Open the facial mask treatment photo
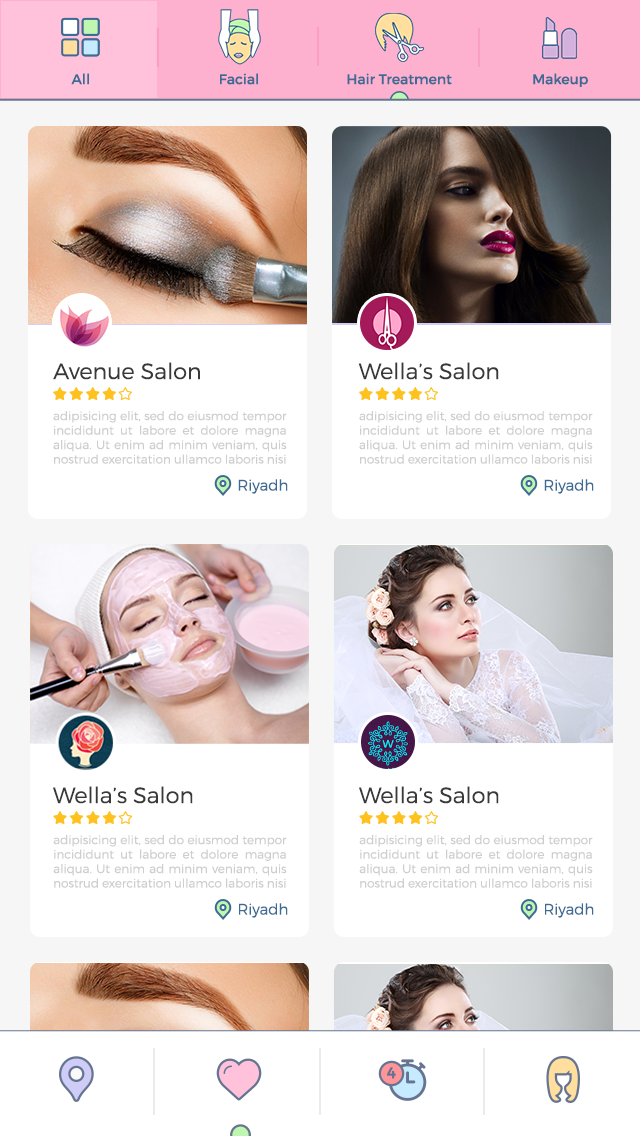640x1136 pixels. pos(170,643)
